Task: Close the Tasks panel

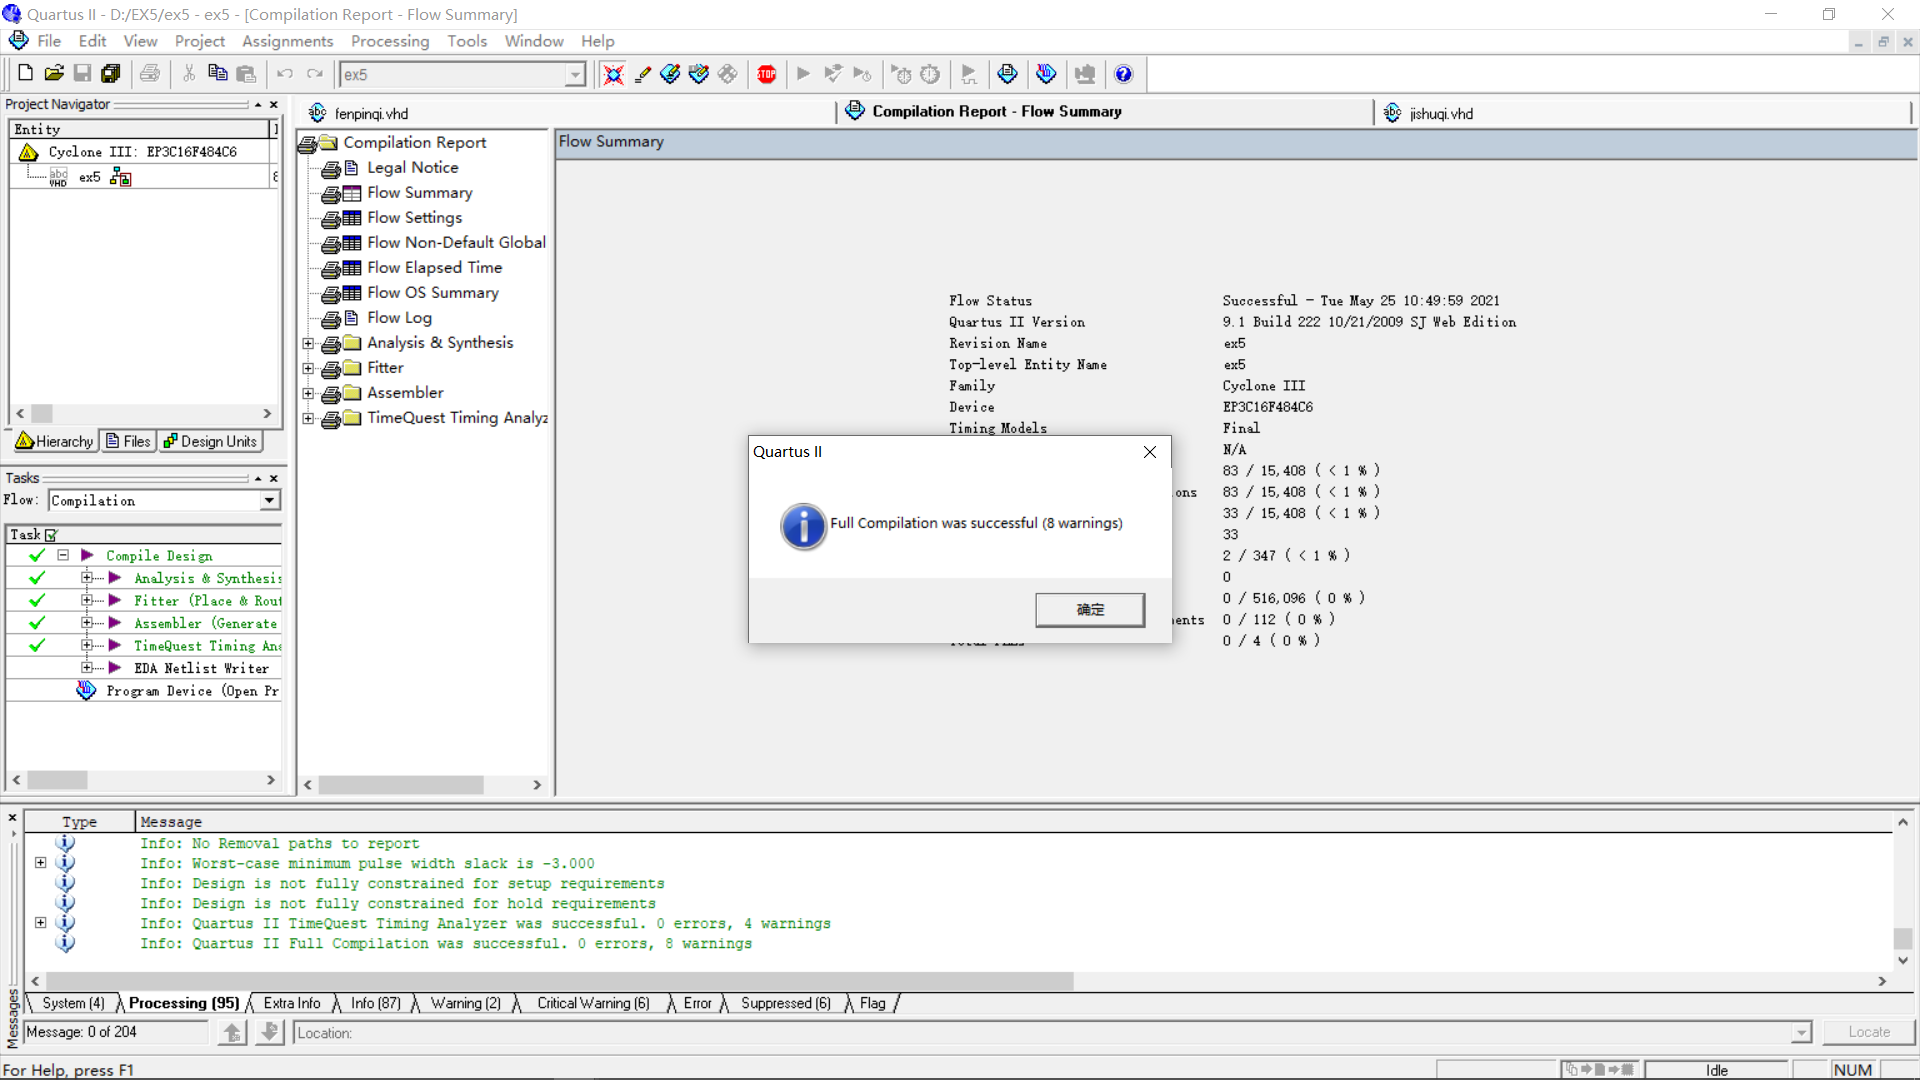Action: click(273, 478)
